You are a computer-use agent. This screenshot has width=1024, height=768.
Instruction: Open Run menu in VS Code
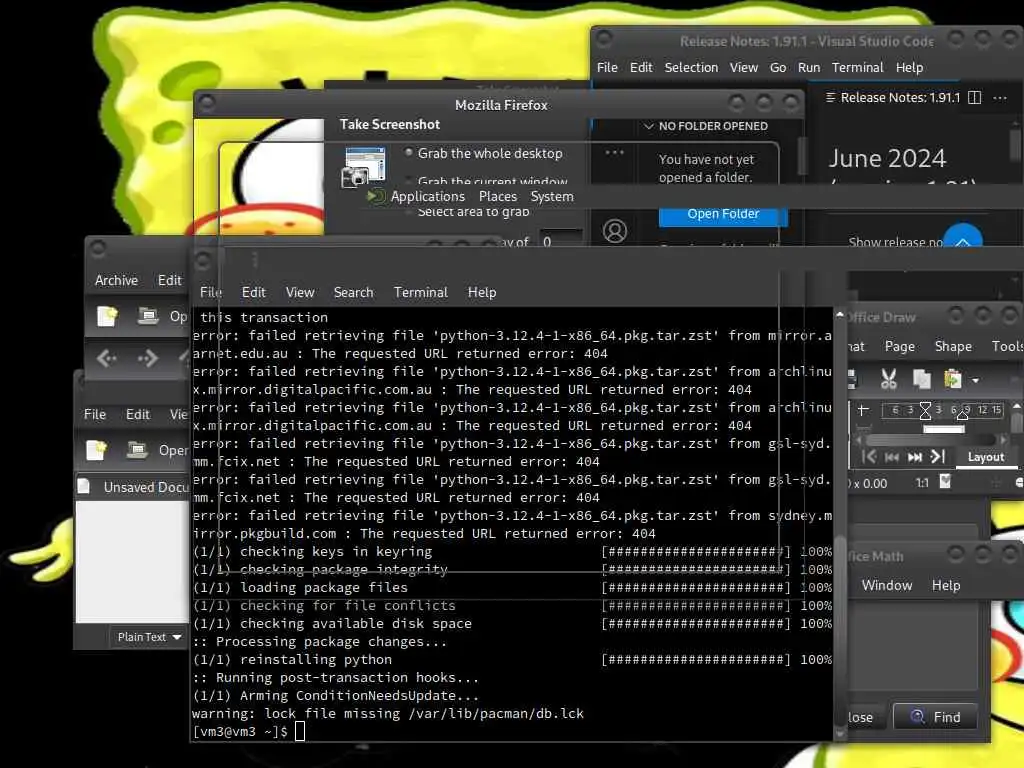[808, 67]
